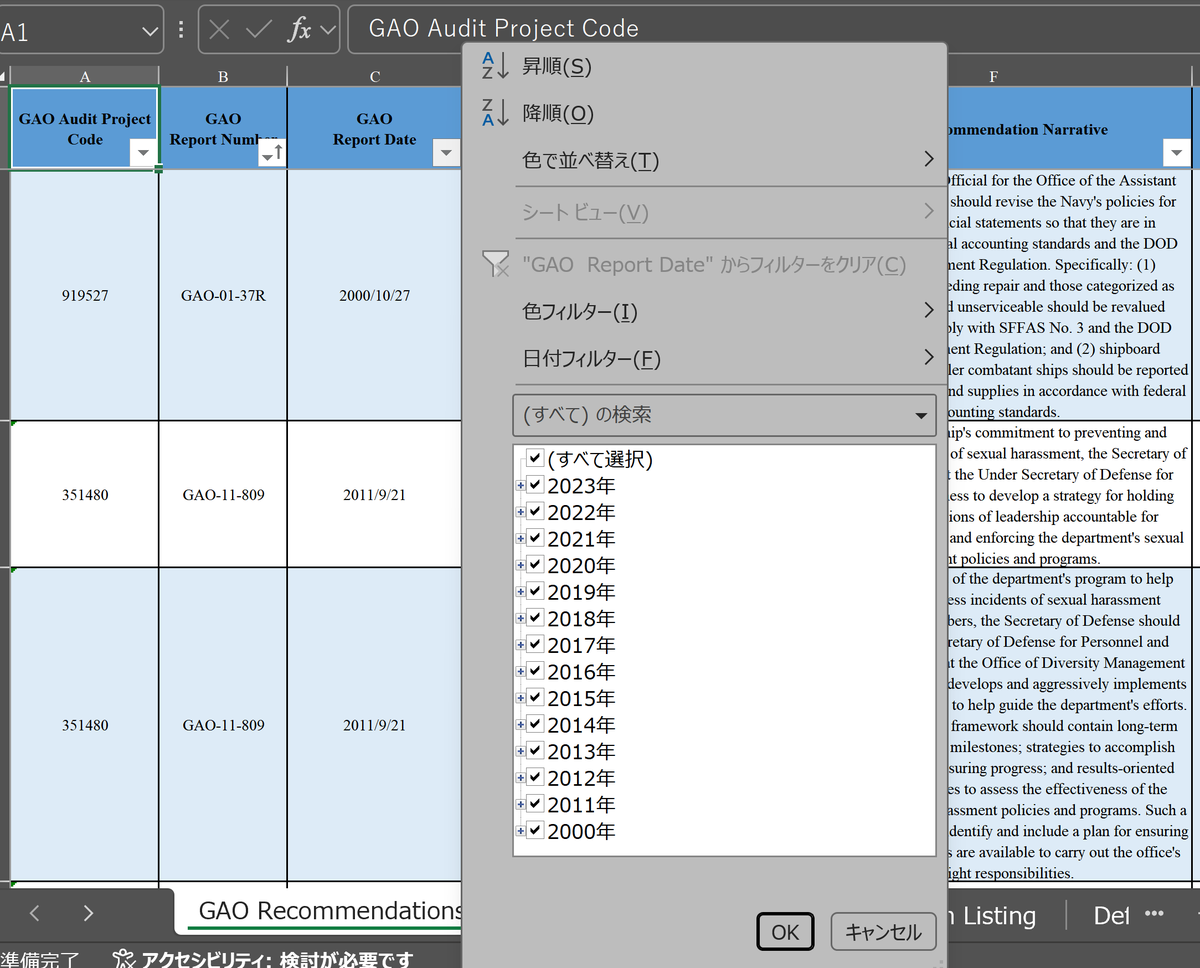Expand the 2023年 tree node

coord(520,485)
